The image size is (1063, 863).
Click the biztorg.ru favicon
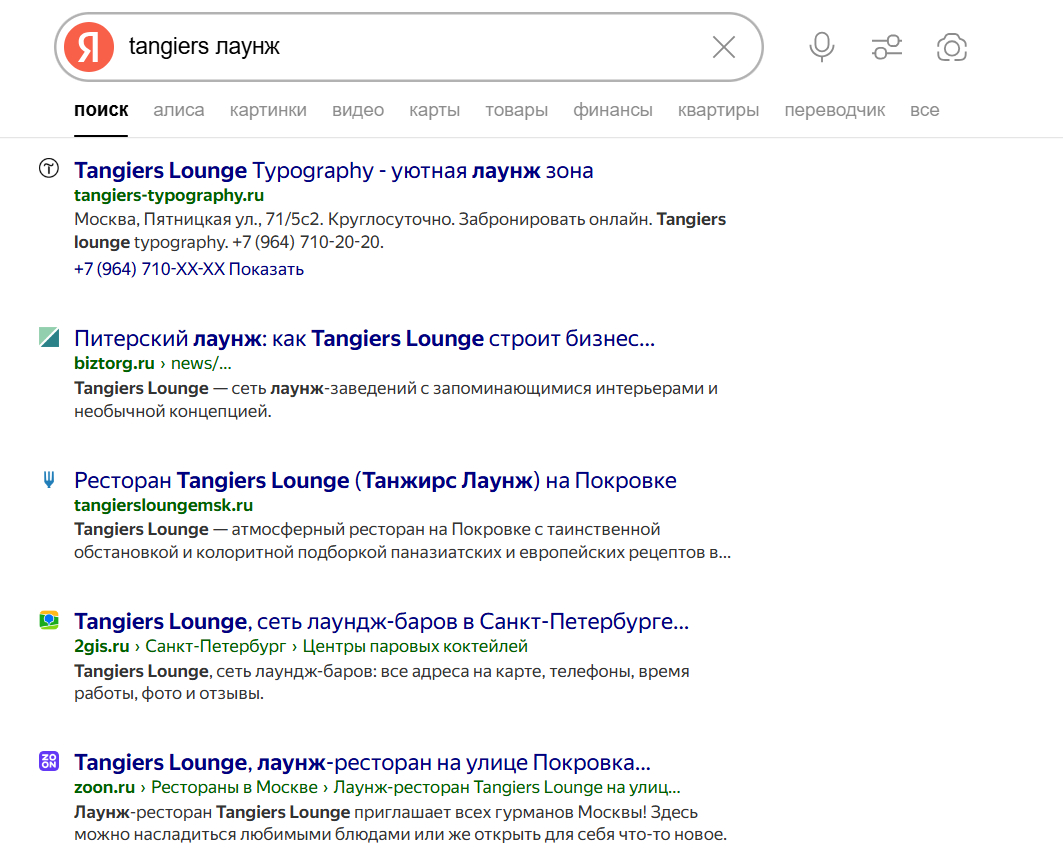pos(49,336)
